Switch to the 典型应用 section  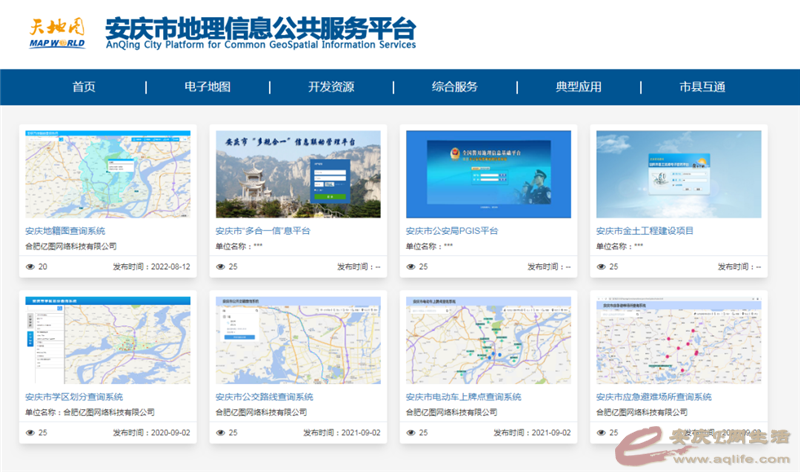pyautogui.click(x=579, y=87)
